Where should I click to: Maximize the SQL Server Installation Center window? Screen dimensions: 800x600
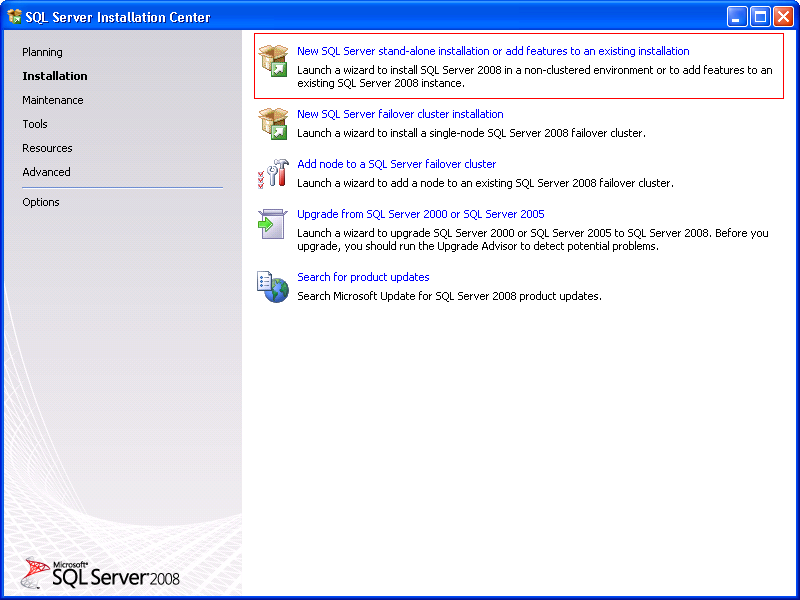click(760, 16)
